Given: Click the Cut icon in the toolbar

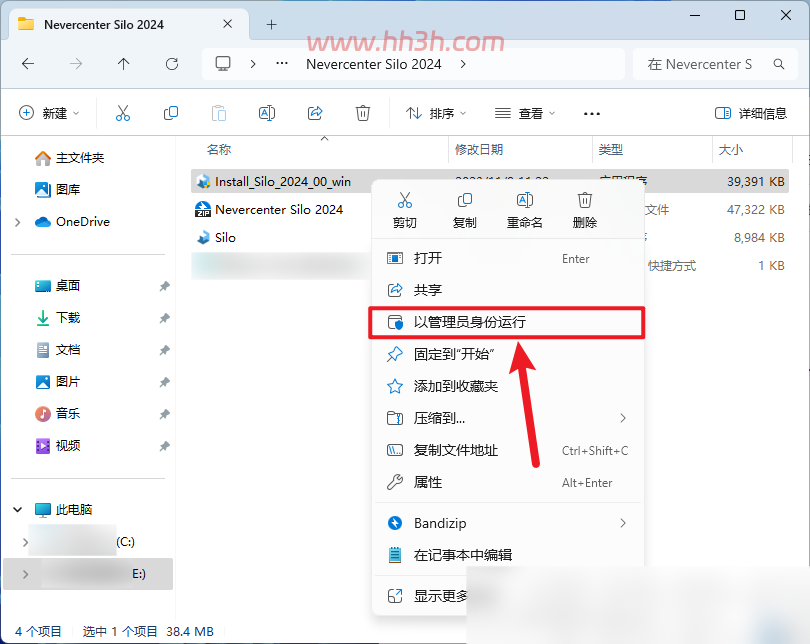Looking at the screenshot, I should pyautogui.click(x=123, y=113).
